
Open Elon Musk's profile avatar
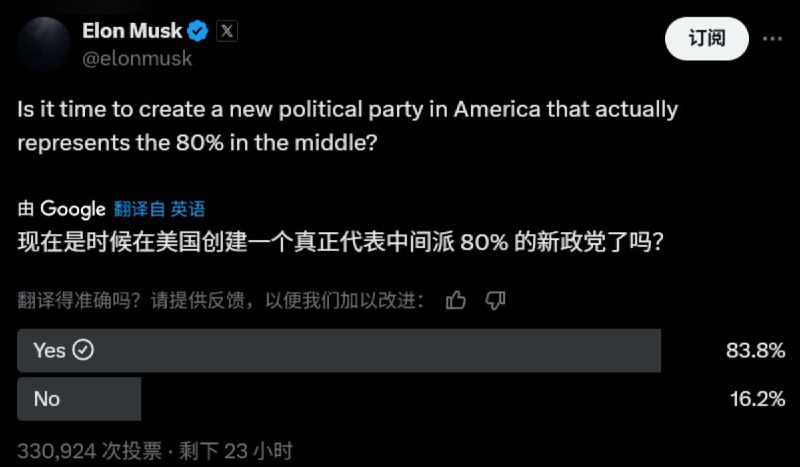click(44, 44)
